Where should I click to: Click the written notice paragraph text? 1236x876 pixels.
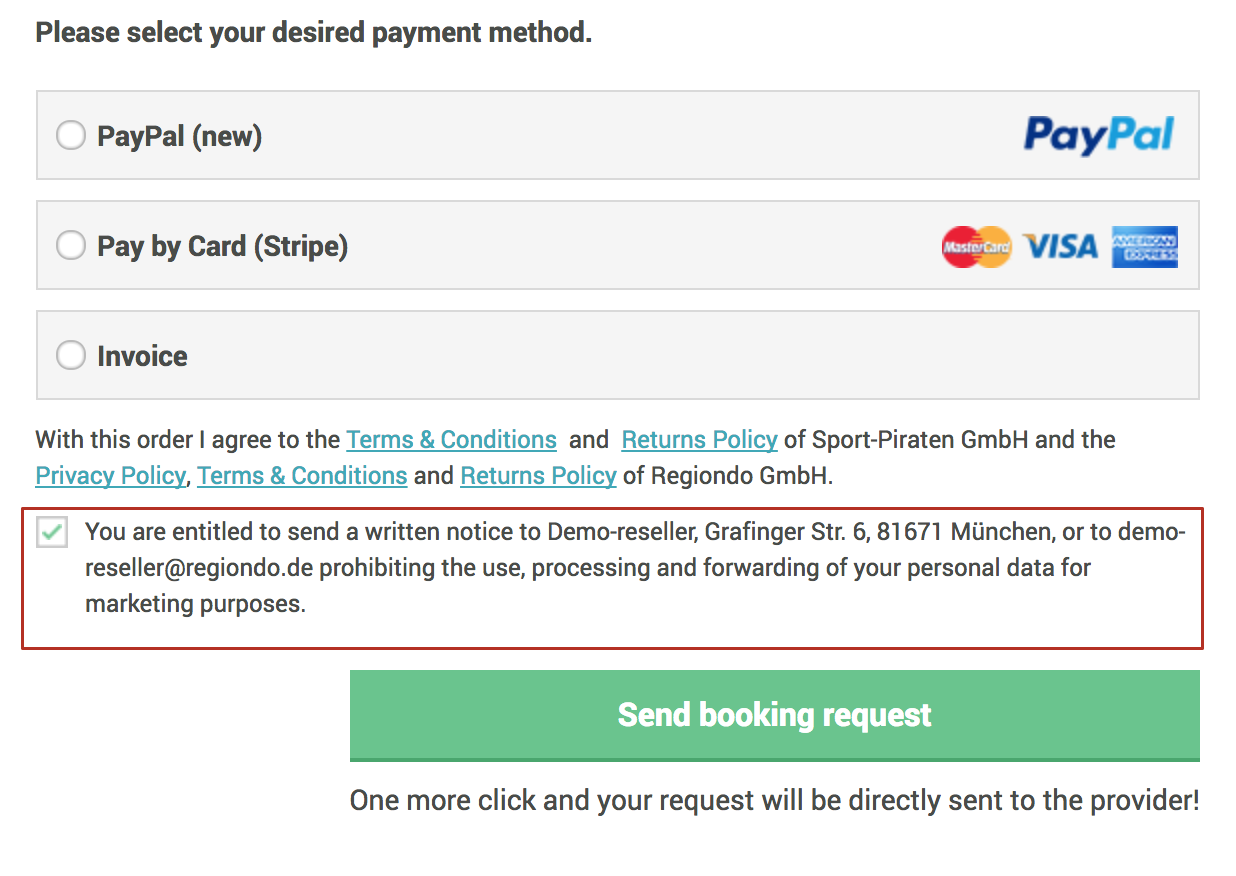point(635,568)
